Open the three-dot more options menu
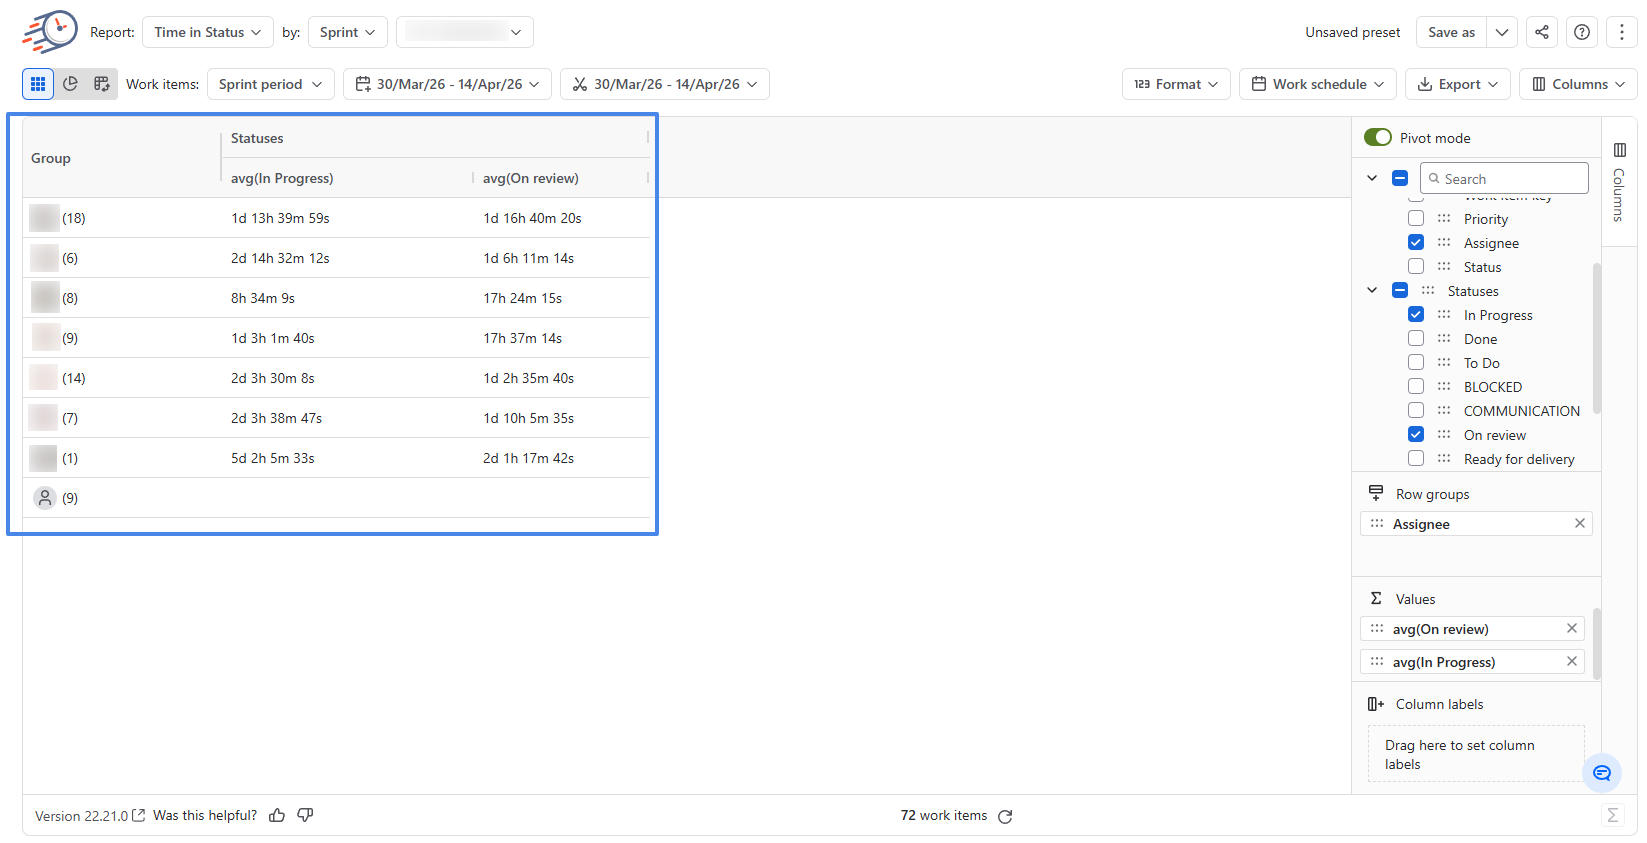The width and height of the screenshot is (1647, 843). (1622, 32)
